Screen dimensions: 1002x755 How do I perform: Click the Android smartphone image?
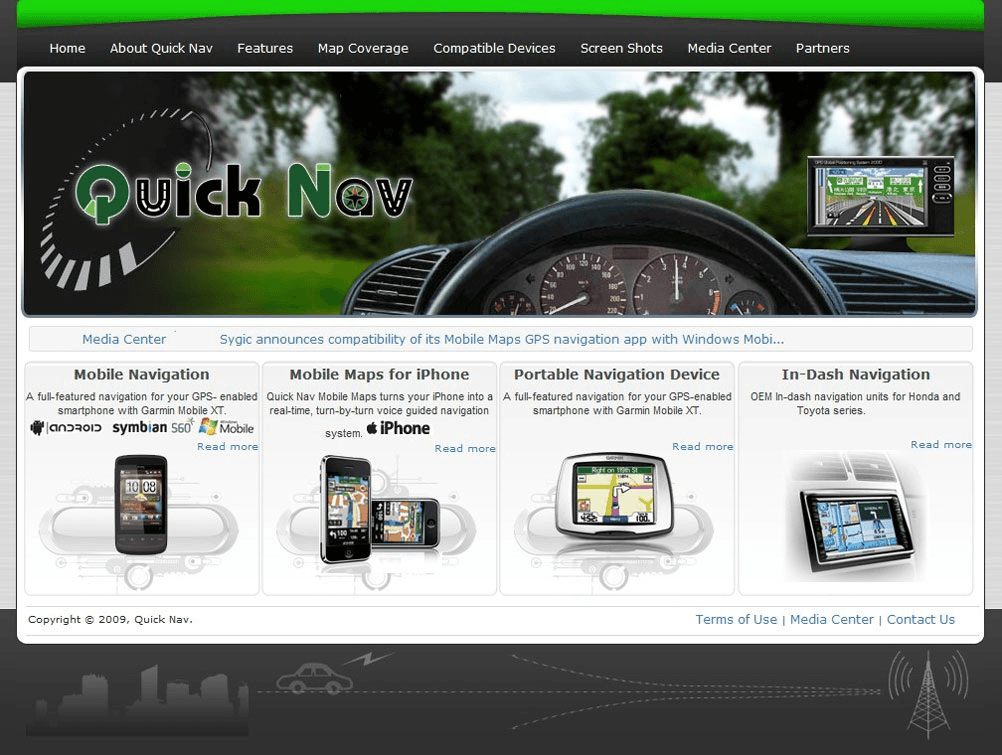(x=141, y=504)
